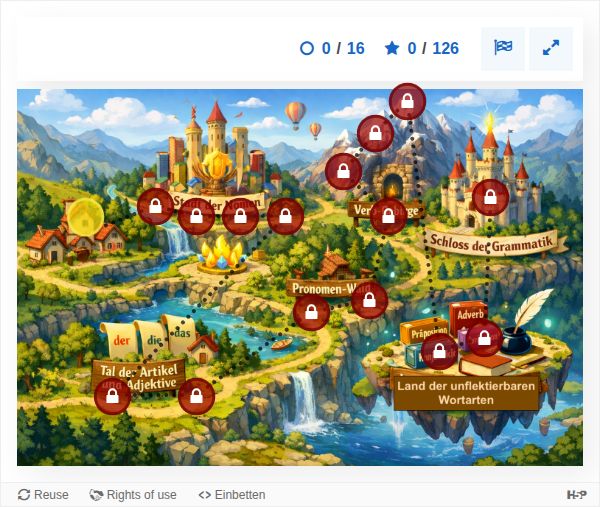Click the 0 / 126 star score counter

point(422,49)
